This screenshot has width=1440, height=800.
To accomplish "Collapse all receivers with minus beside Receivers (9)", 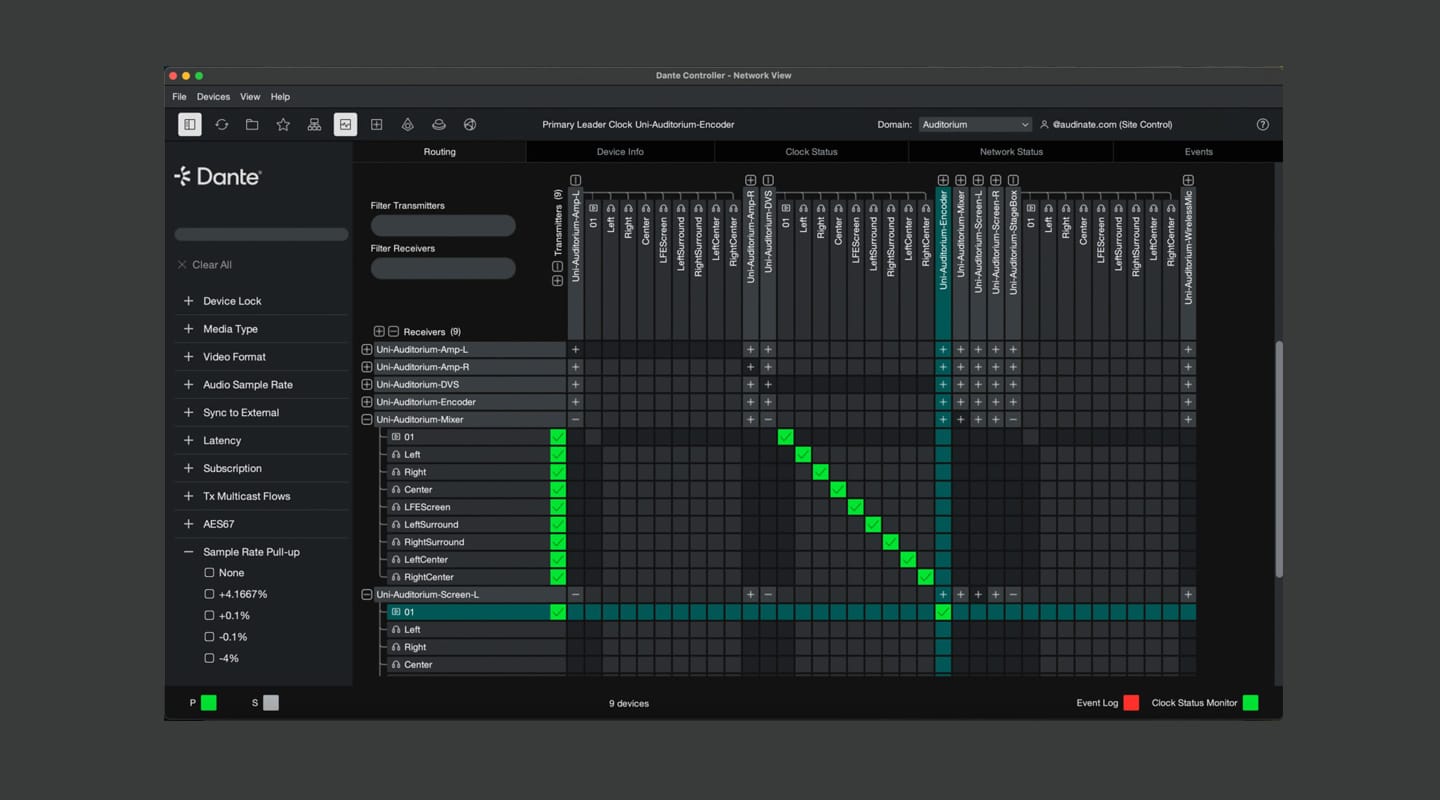I will 393,332.
